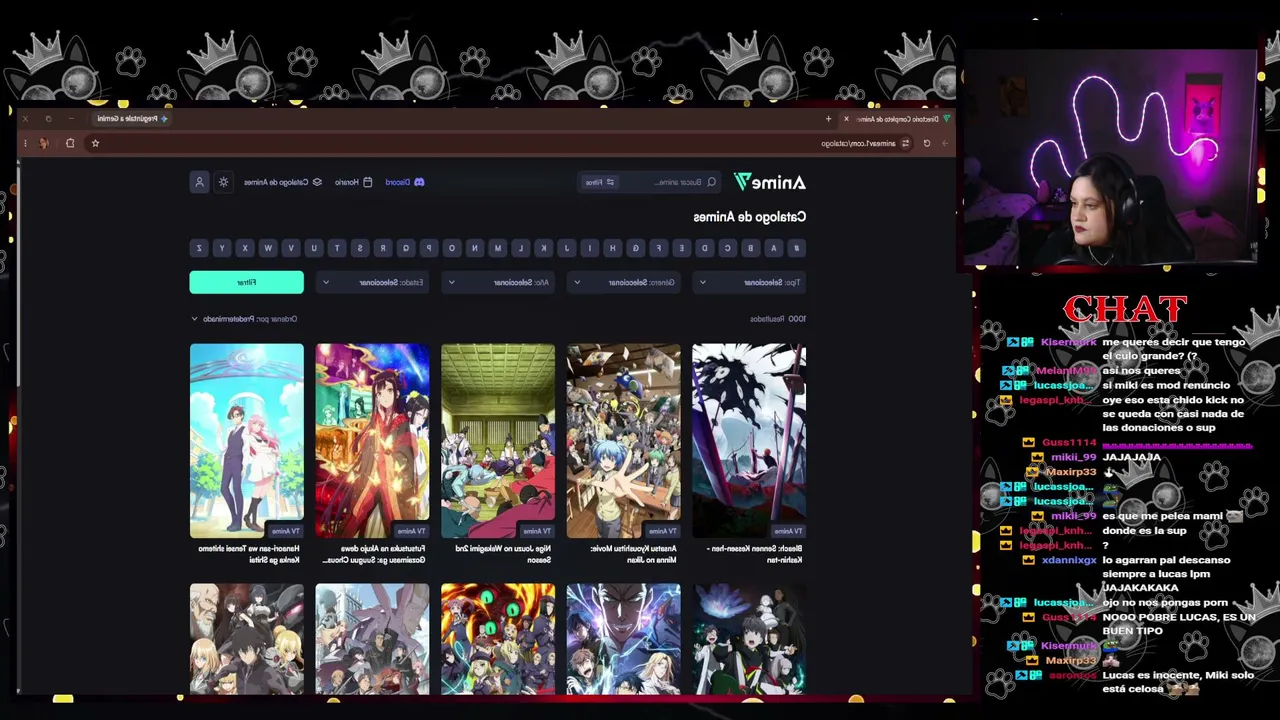This screenshot has height=720, width=1280.
Task: Click the AnimeV1 logo
Action: (770, 182)
